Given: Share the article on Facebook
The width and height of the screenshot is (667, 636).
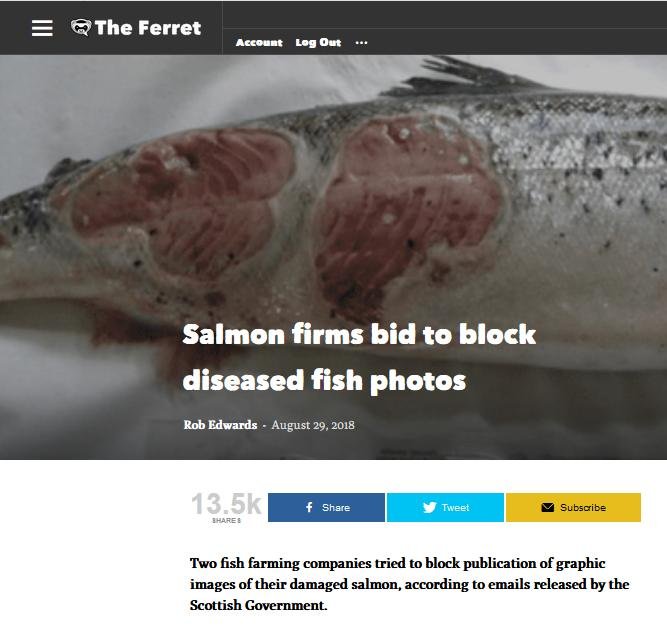Looking at the screenshot, I should tap(326, 507).
